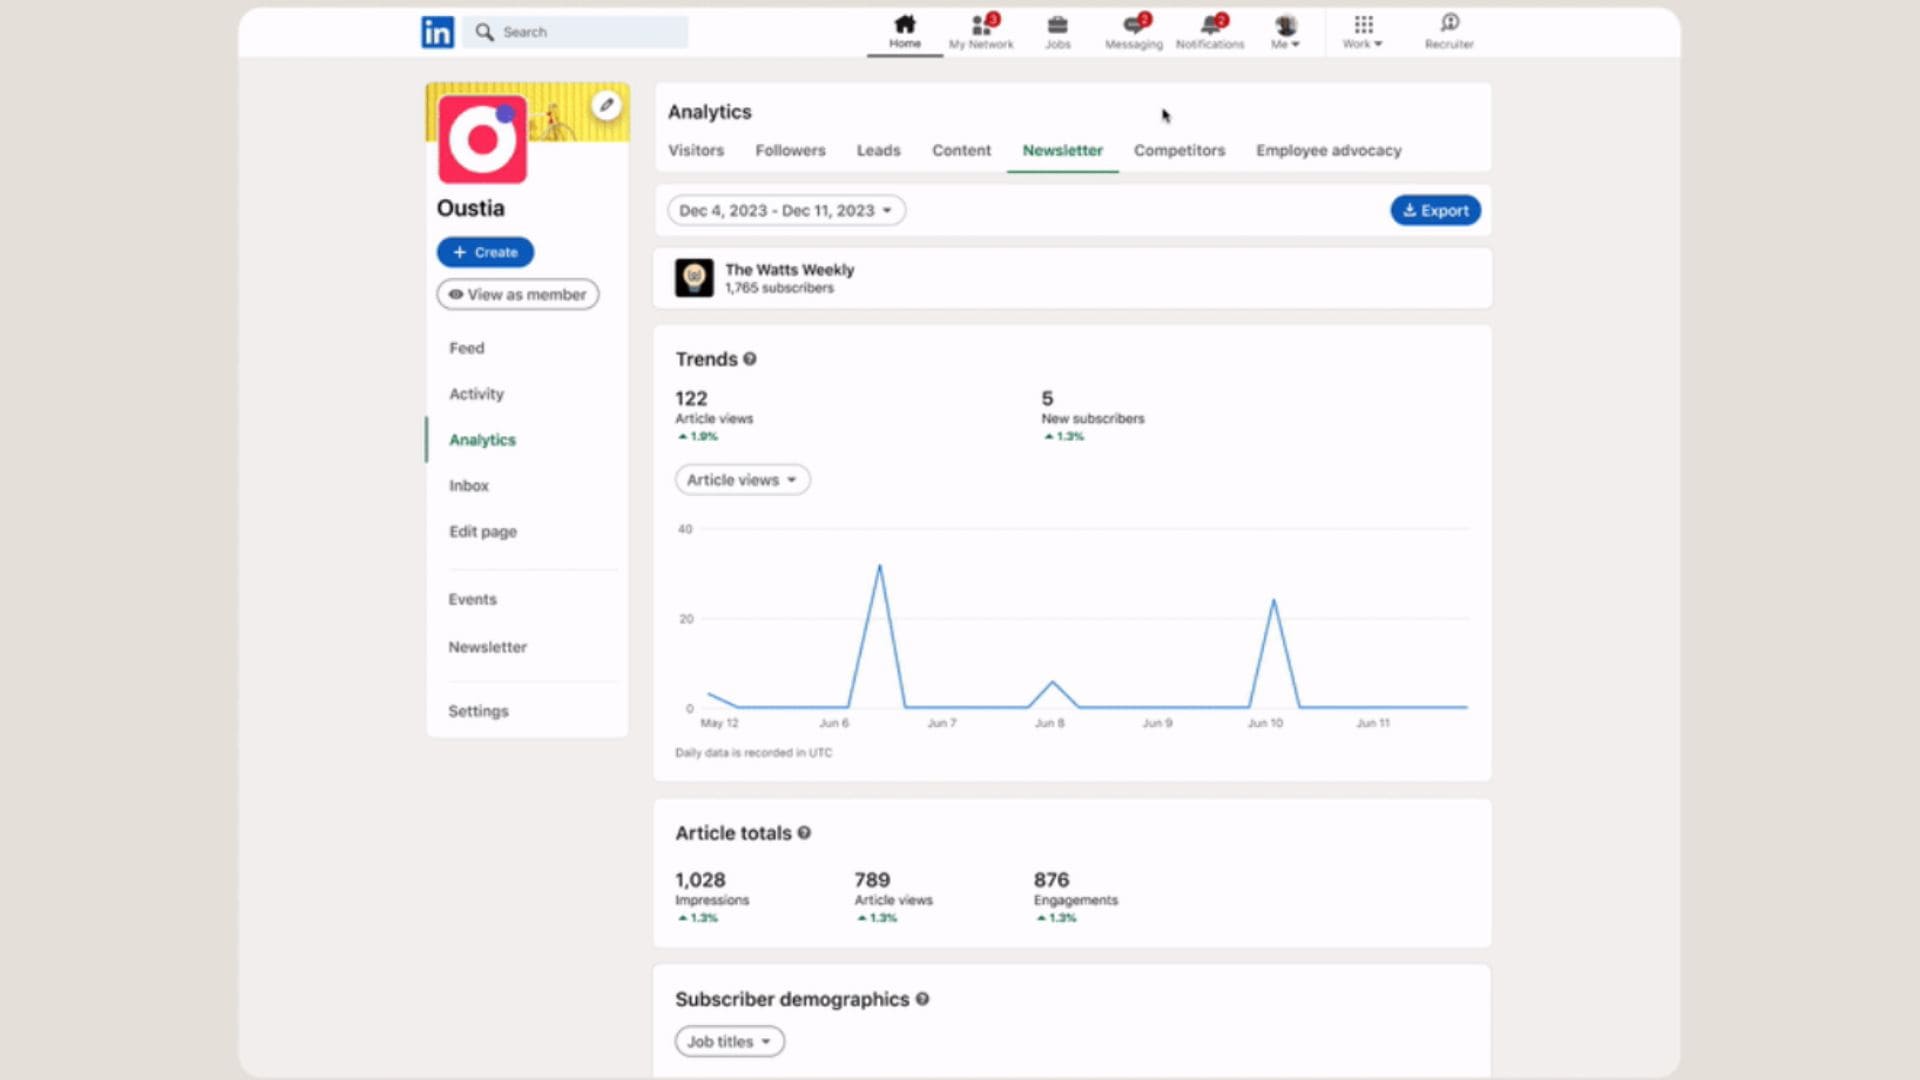Click the pencil edit cover icon
1920x1080 pixels.
pos(606,105)
